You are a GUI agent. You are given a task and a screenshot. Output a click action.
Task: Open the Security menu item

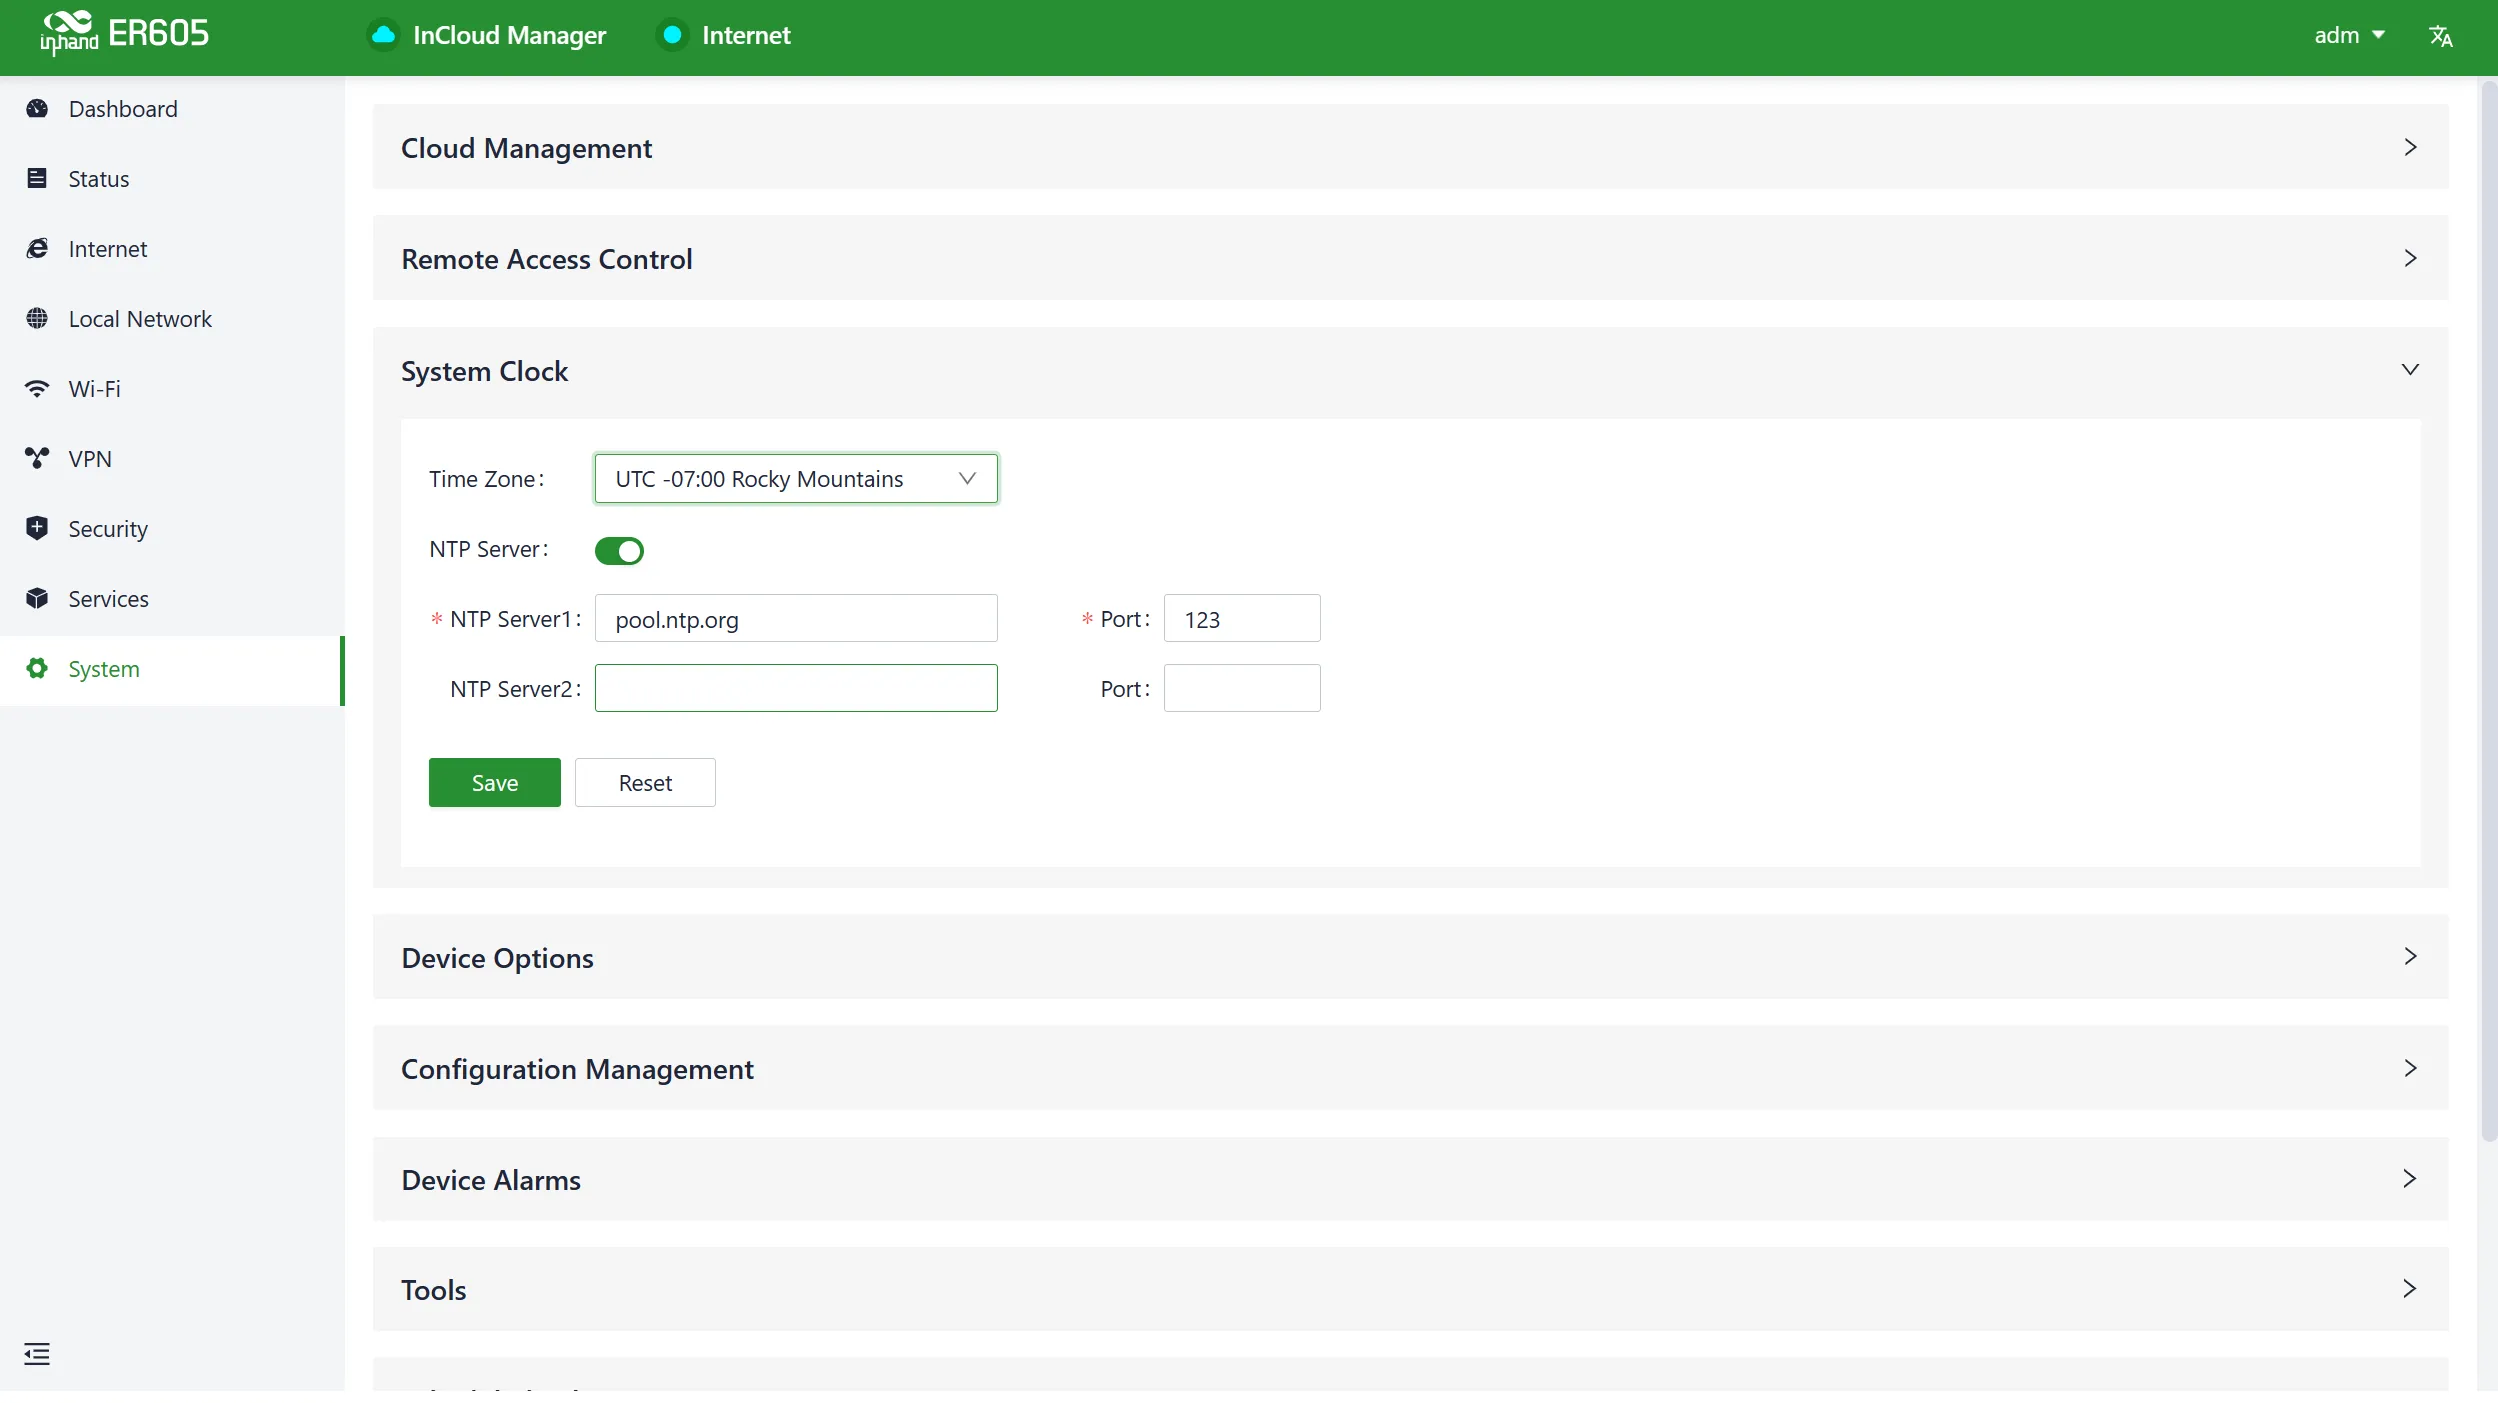[x=172, y=529]
